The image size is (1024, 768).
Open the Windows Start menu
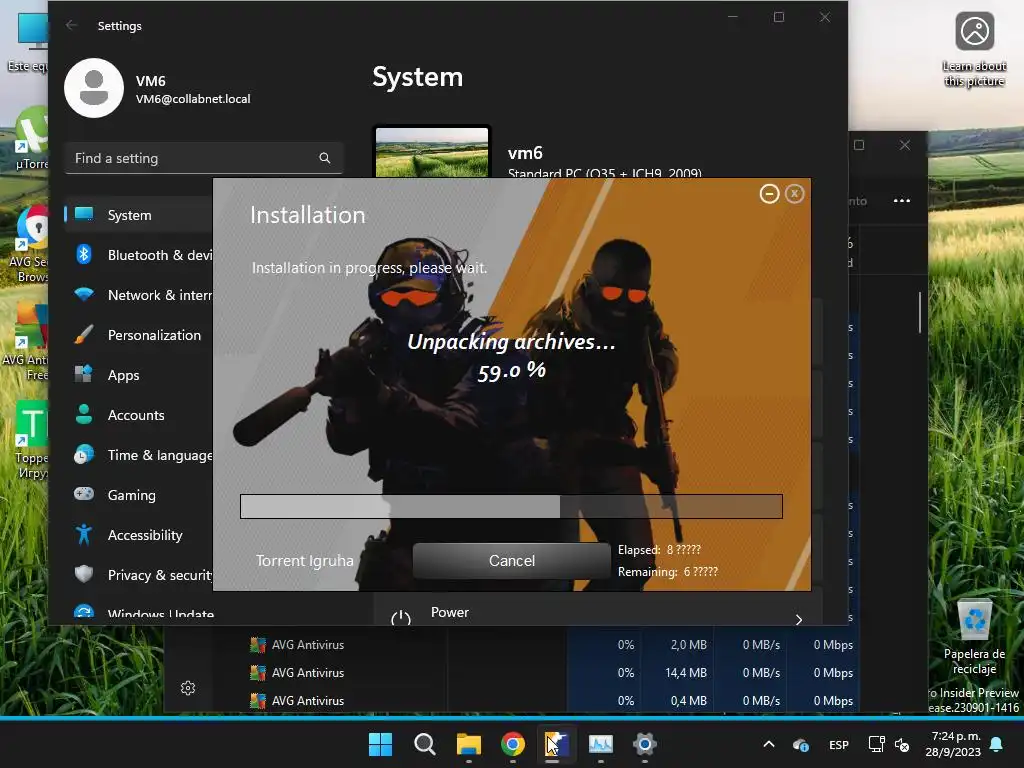380,744
